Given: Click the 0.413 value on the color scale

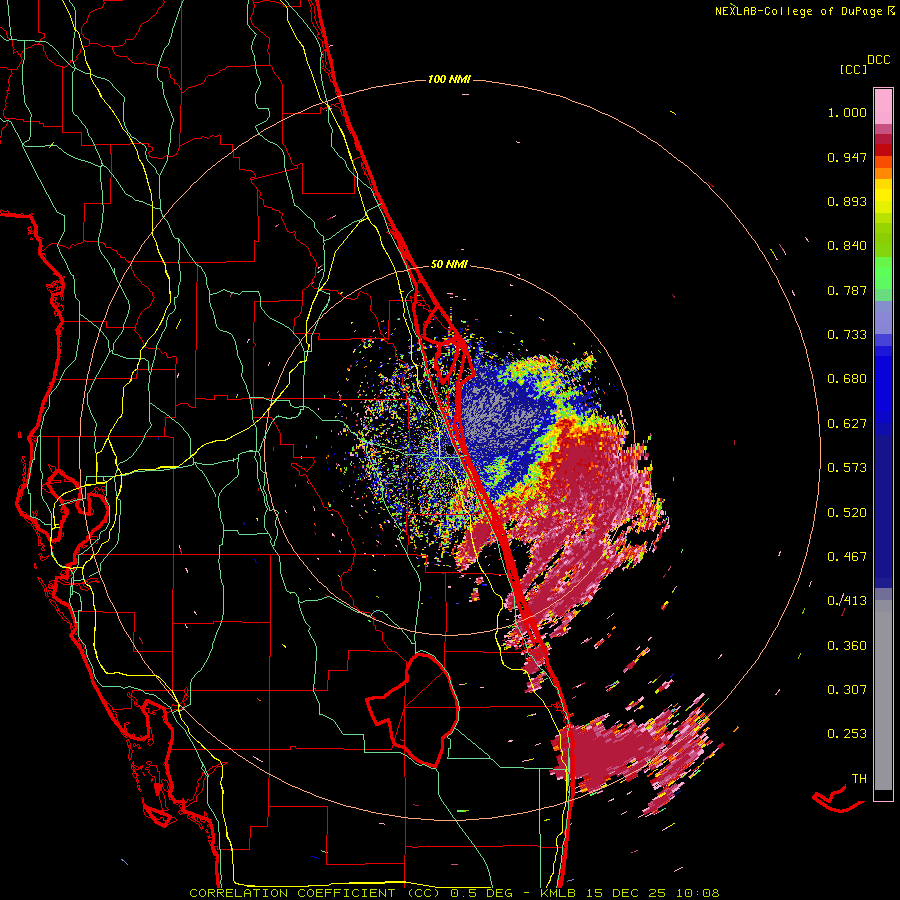Looking at the screenshot, I should pos(847,601).
